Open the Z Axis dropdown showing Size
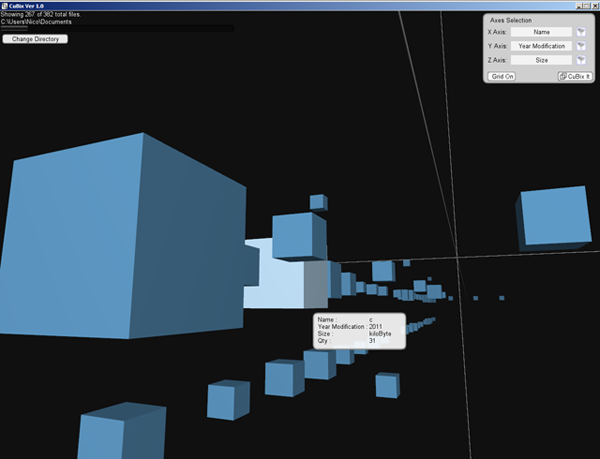Screen dimensions: 600x459 (541, 60)
